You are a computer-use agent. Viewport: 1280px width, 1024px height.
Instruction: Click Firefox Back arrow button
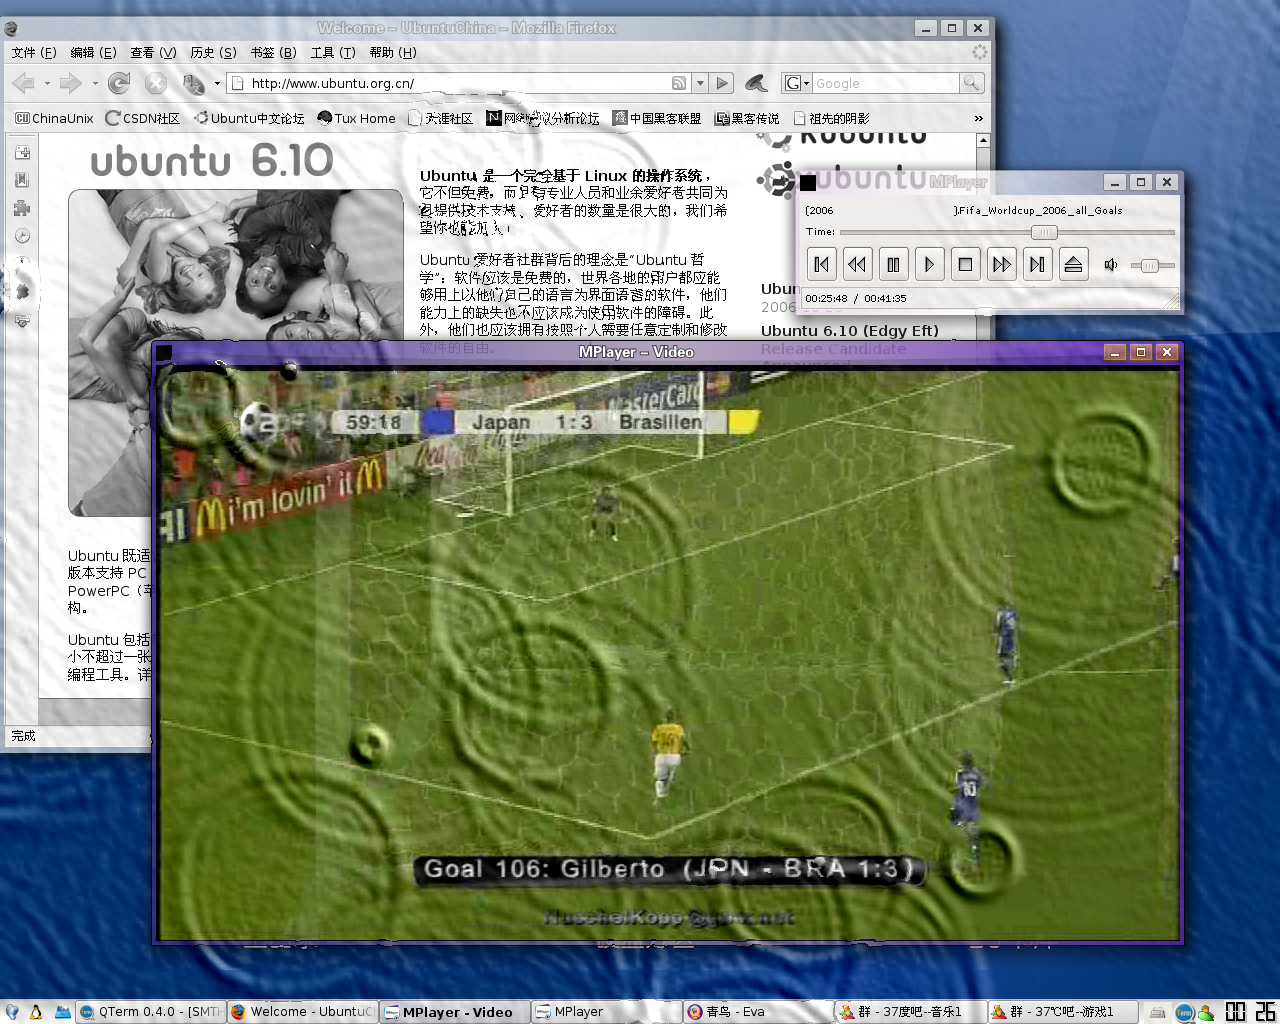(x=24, y=83)
